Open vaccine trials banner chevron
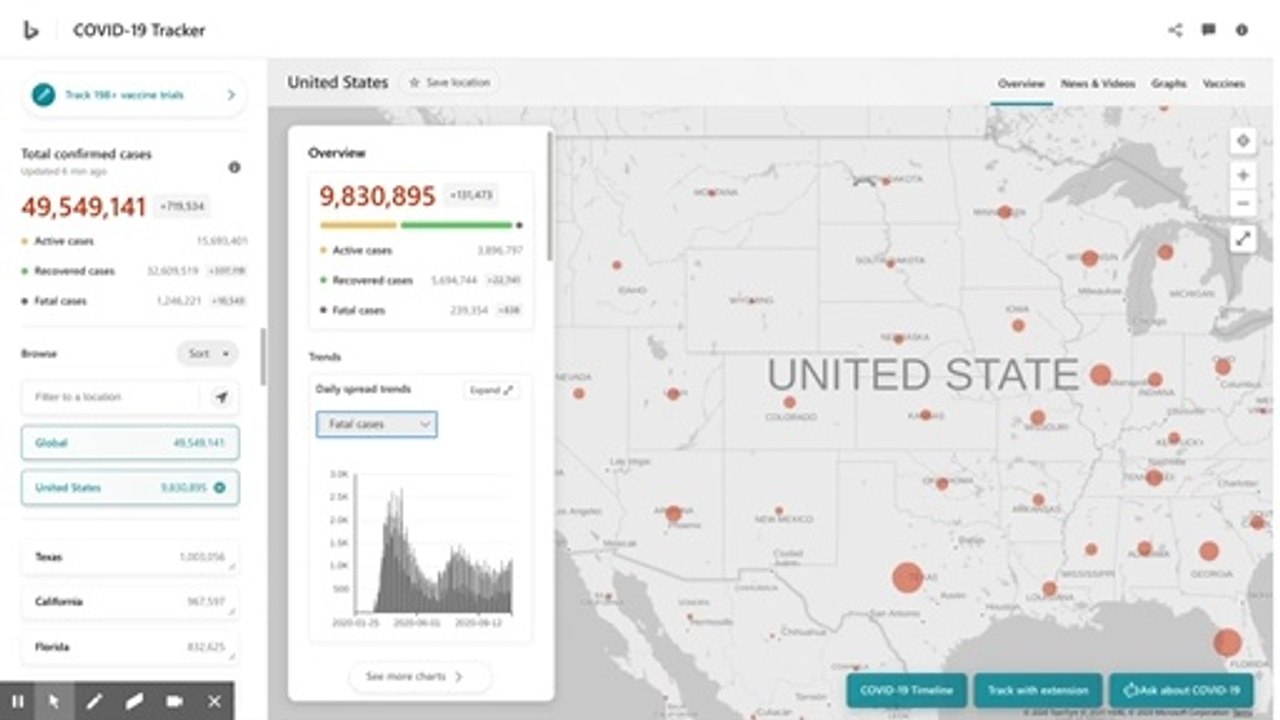1280x720 pixels. click(x=231, y=95)
